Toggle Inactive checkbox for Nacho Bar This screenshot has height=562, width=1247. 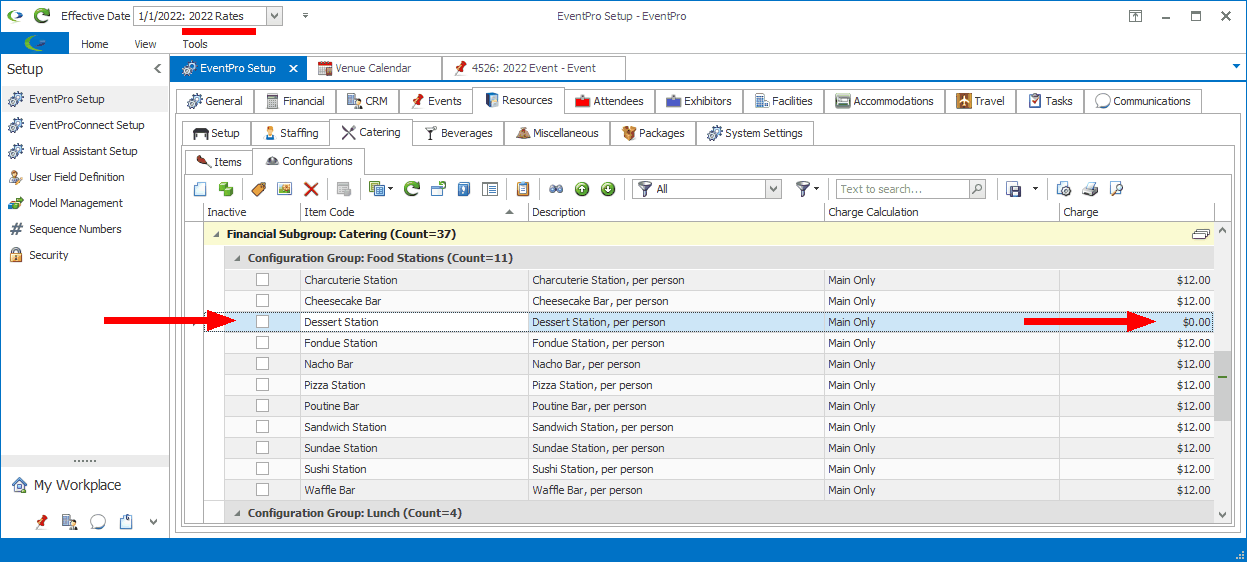pos(262,364)
